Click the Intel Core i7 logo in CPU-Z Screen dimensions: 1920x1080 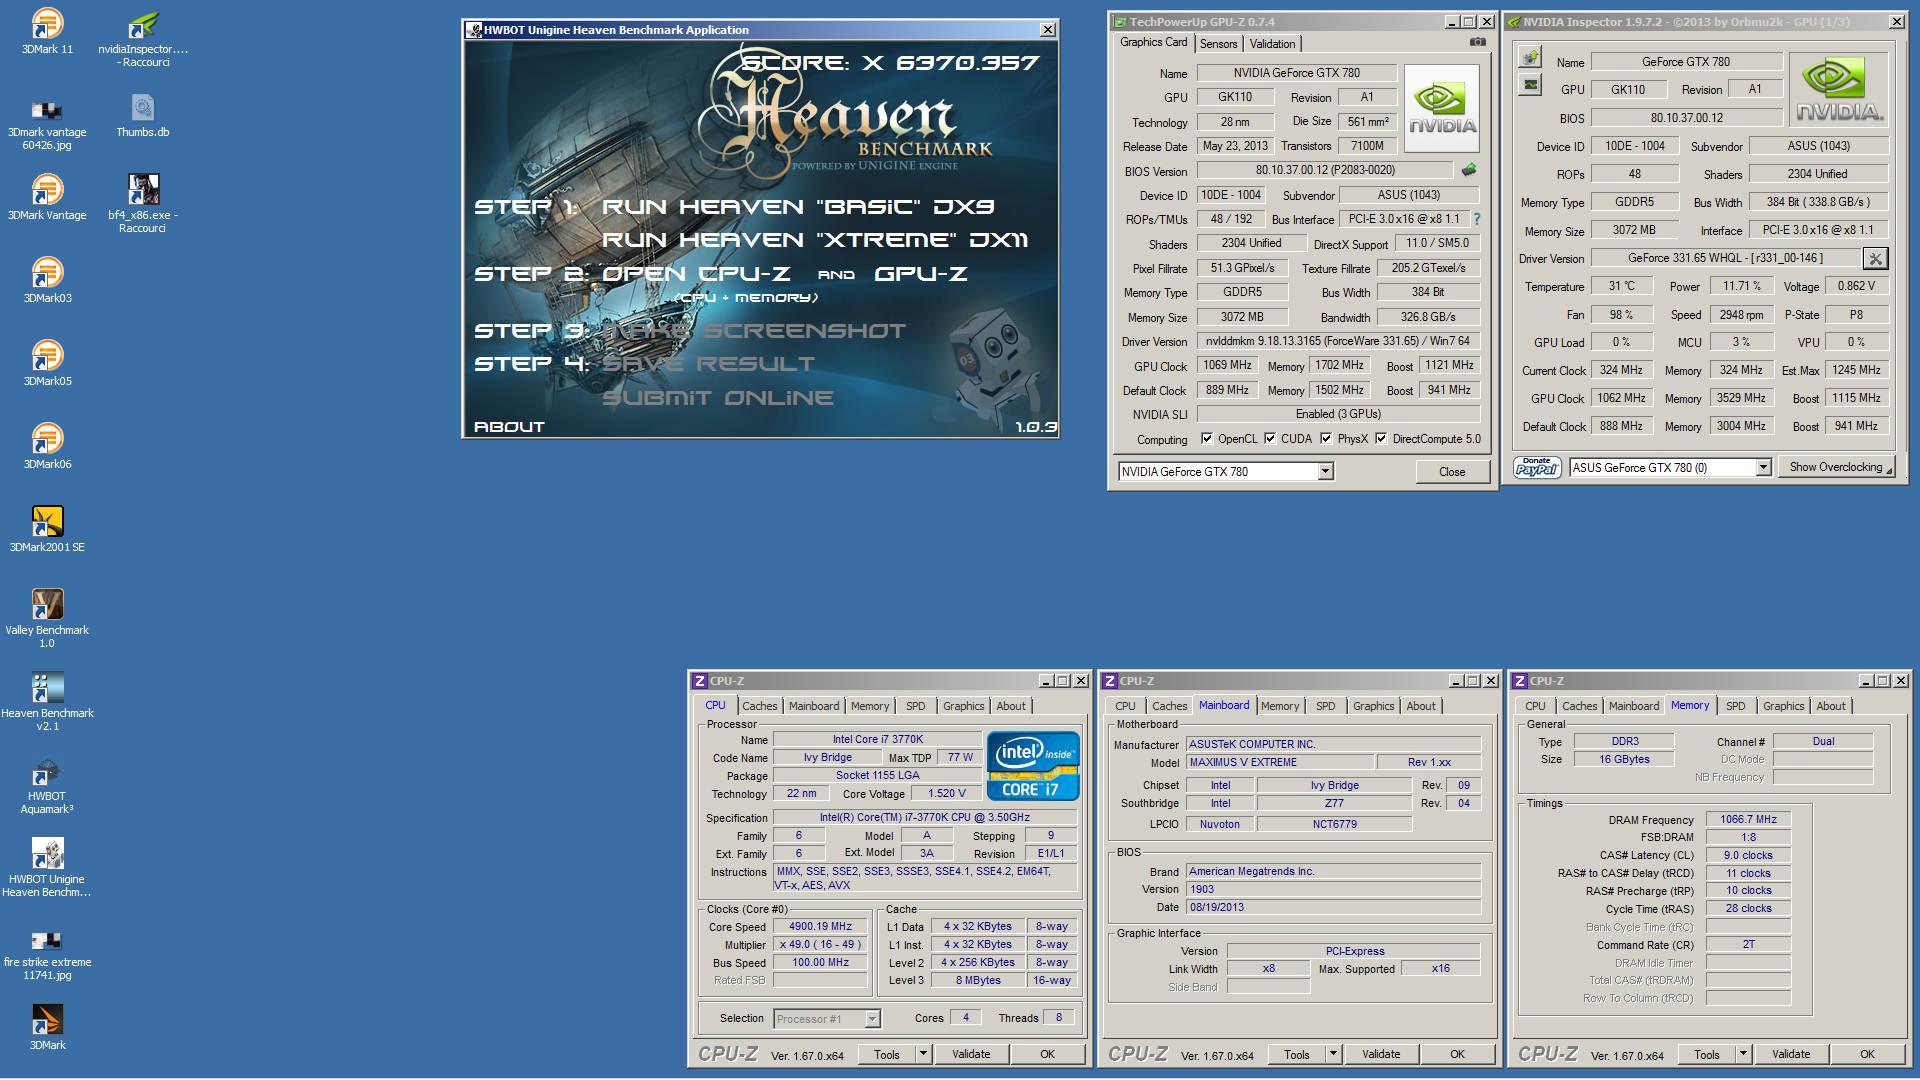(x=1033, y=766)
